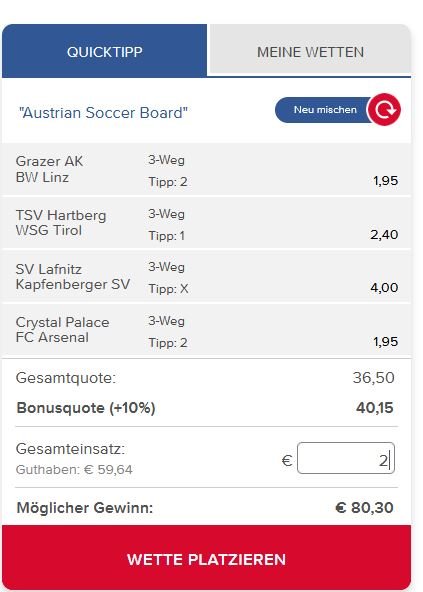
Task: Click the Neu mischen button
Action: (325, 110)
